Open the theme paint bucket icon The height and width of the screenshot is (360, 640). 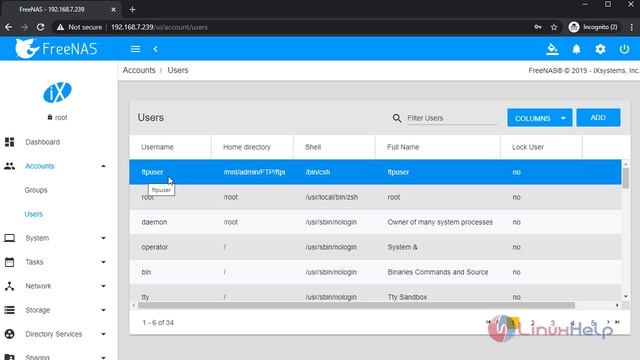click(x=552, y=49)
